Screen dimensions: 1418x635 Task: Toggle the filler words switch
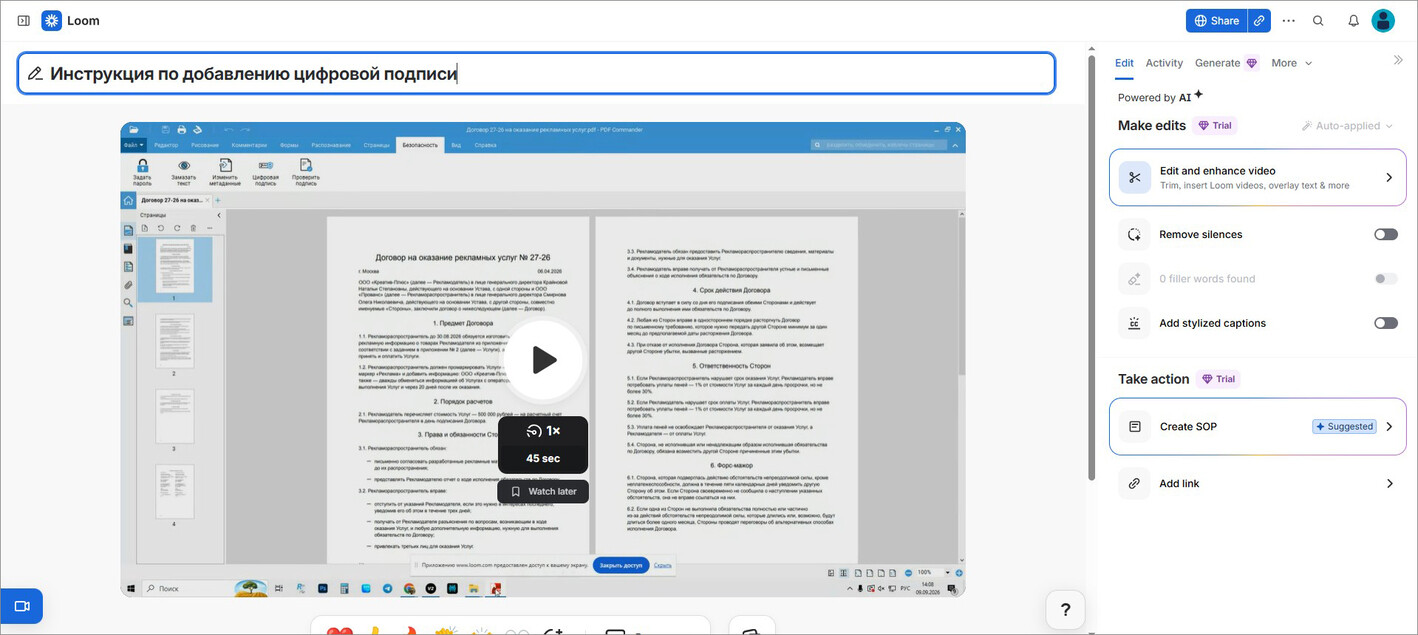click(1385, 279)
